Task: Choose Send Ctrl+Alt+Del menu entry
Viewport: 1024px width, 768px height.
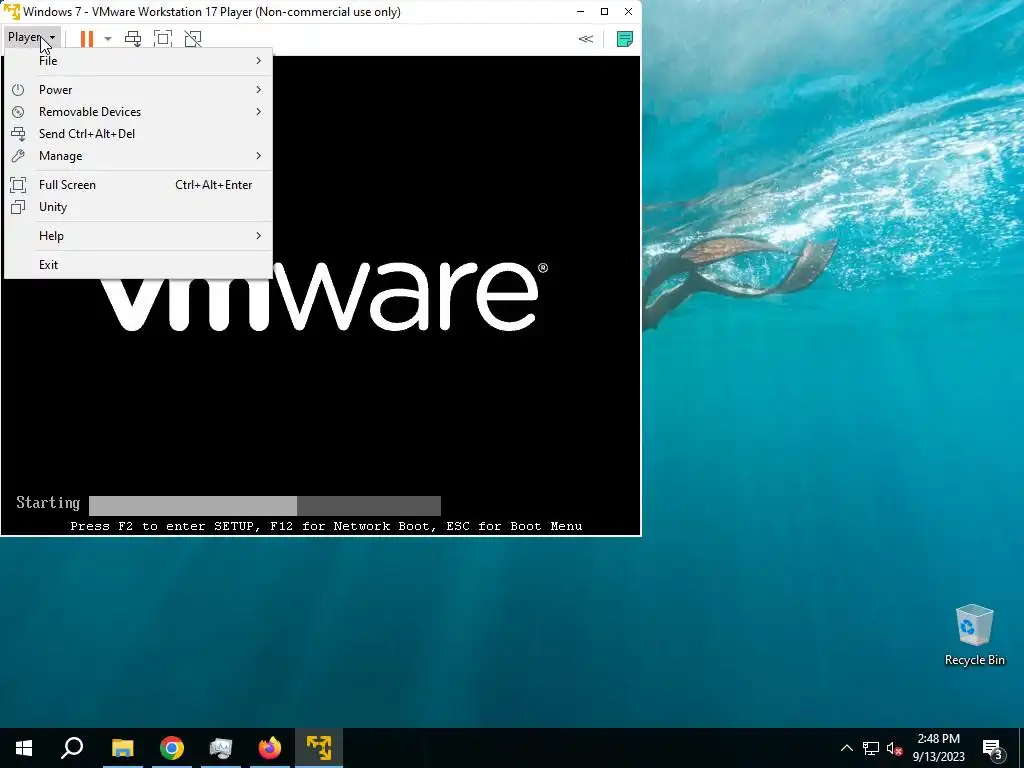Action: [x=138, y=134]
